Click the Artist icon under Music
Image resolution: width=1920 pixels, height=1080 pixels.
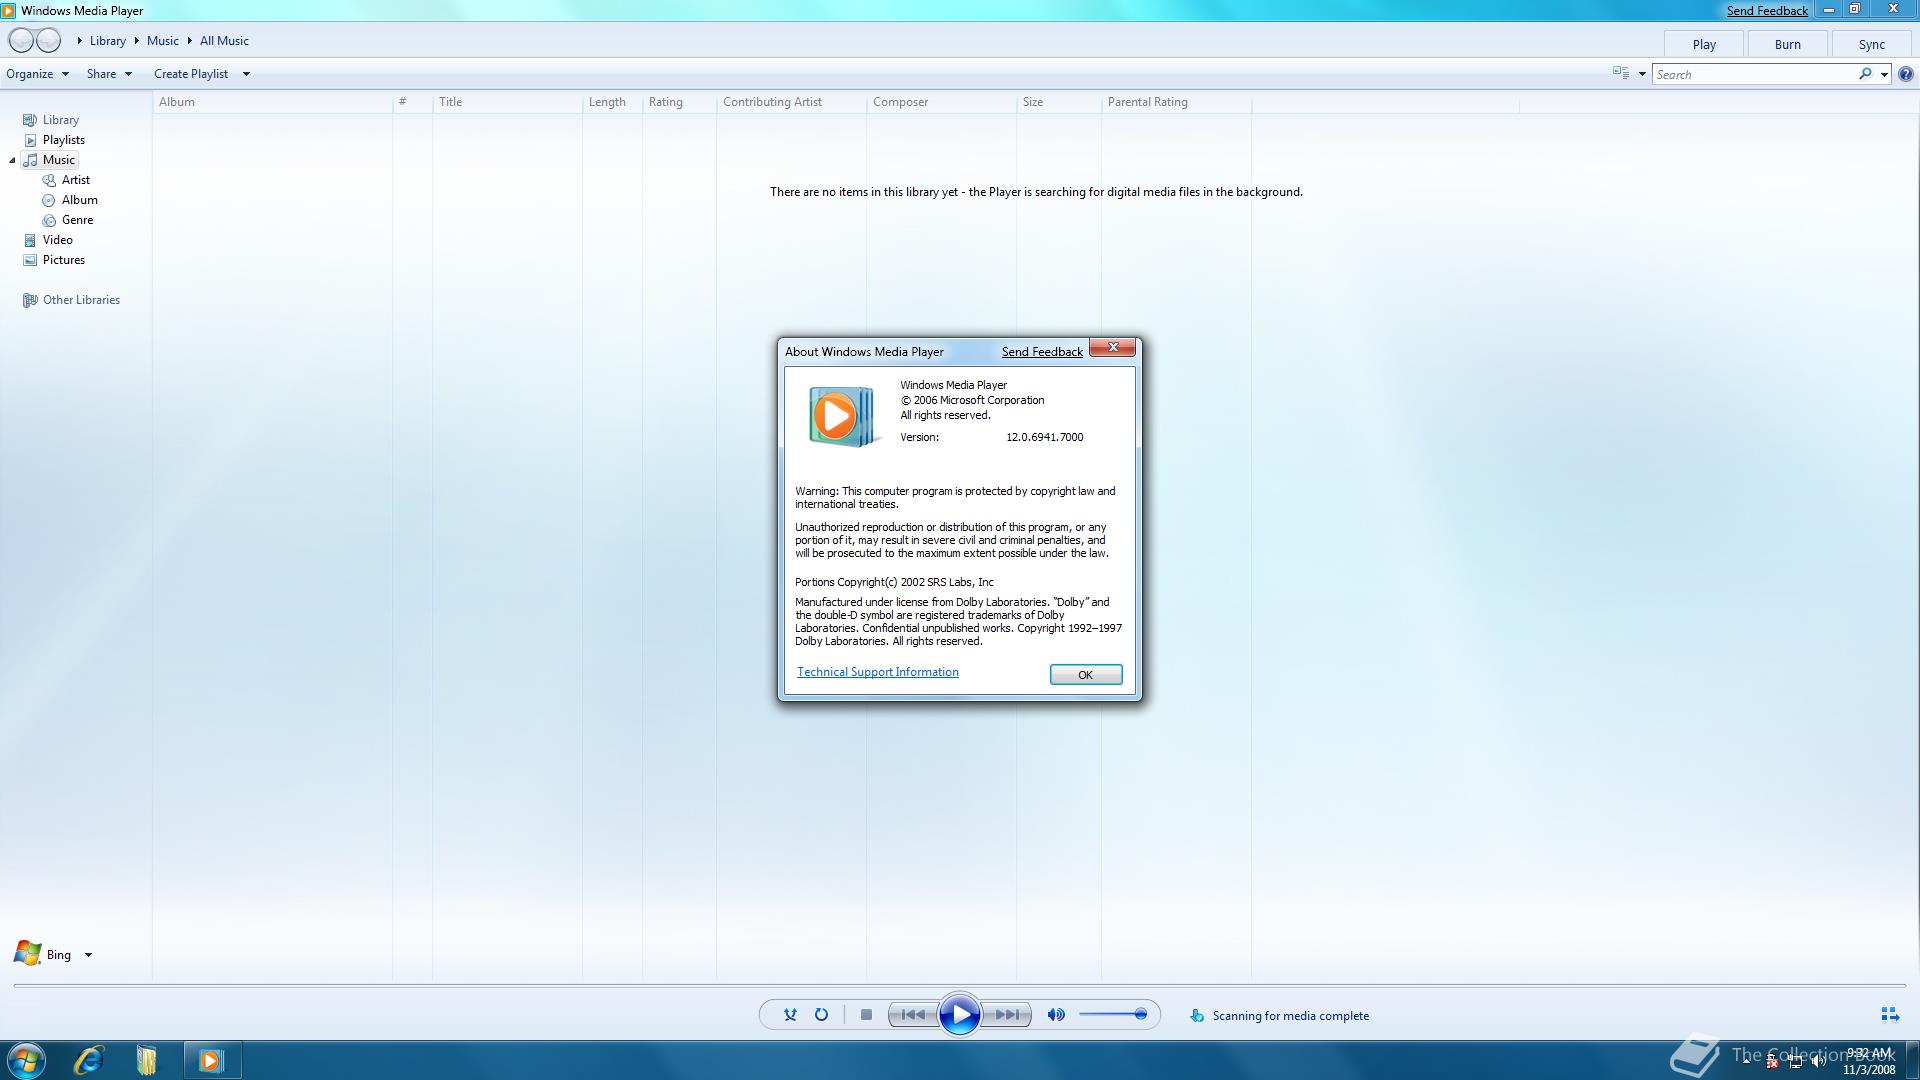click(49, 180)
